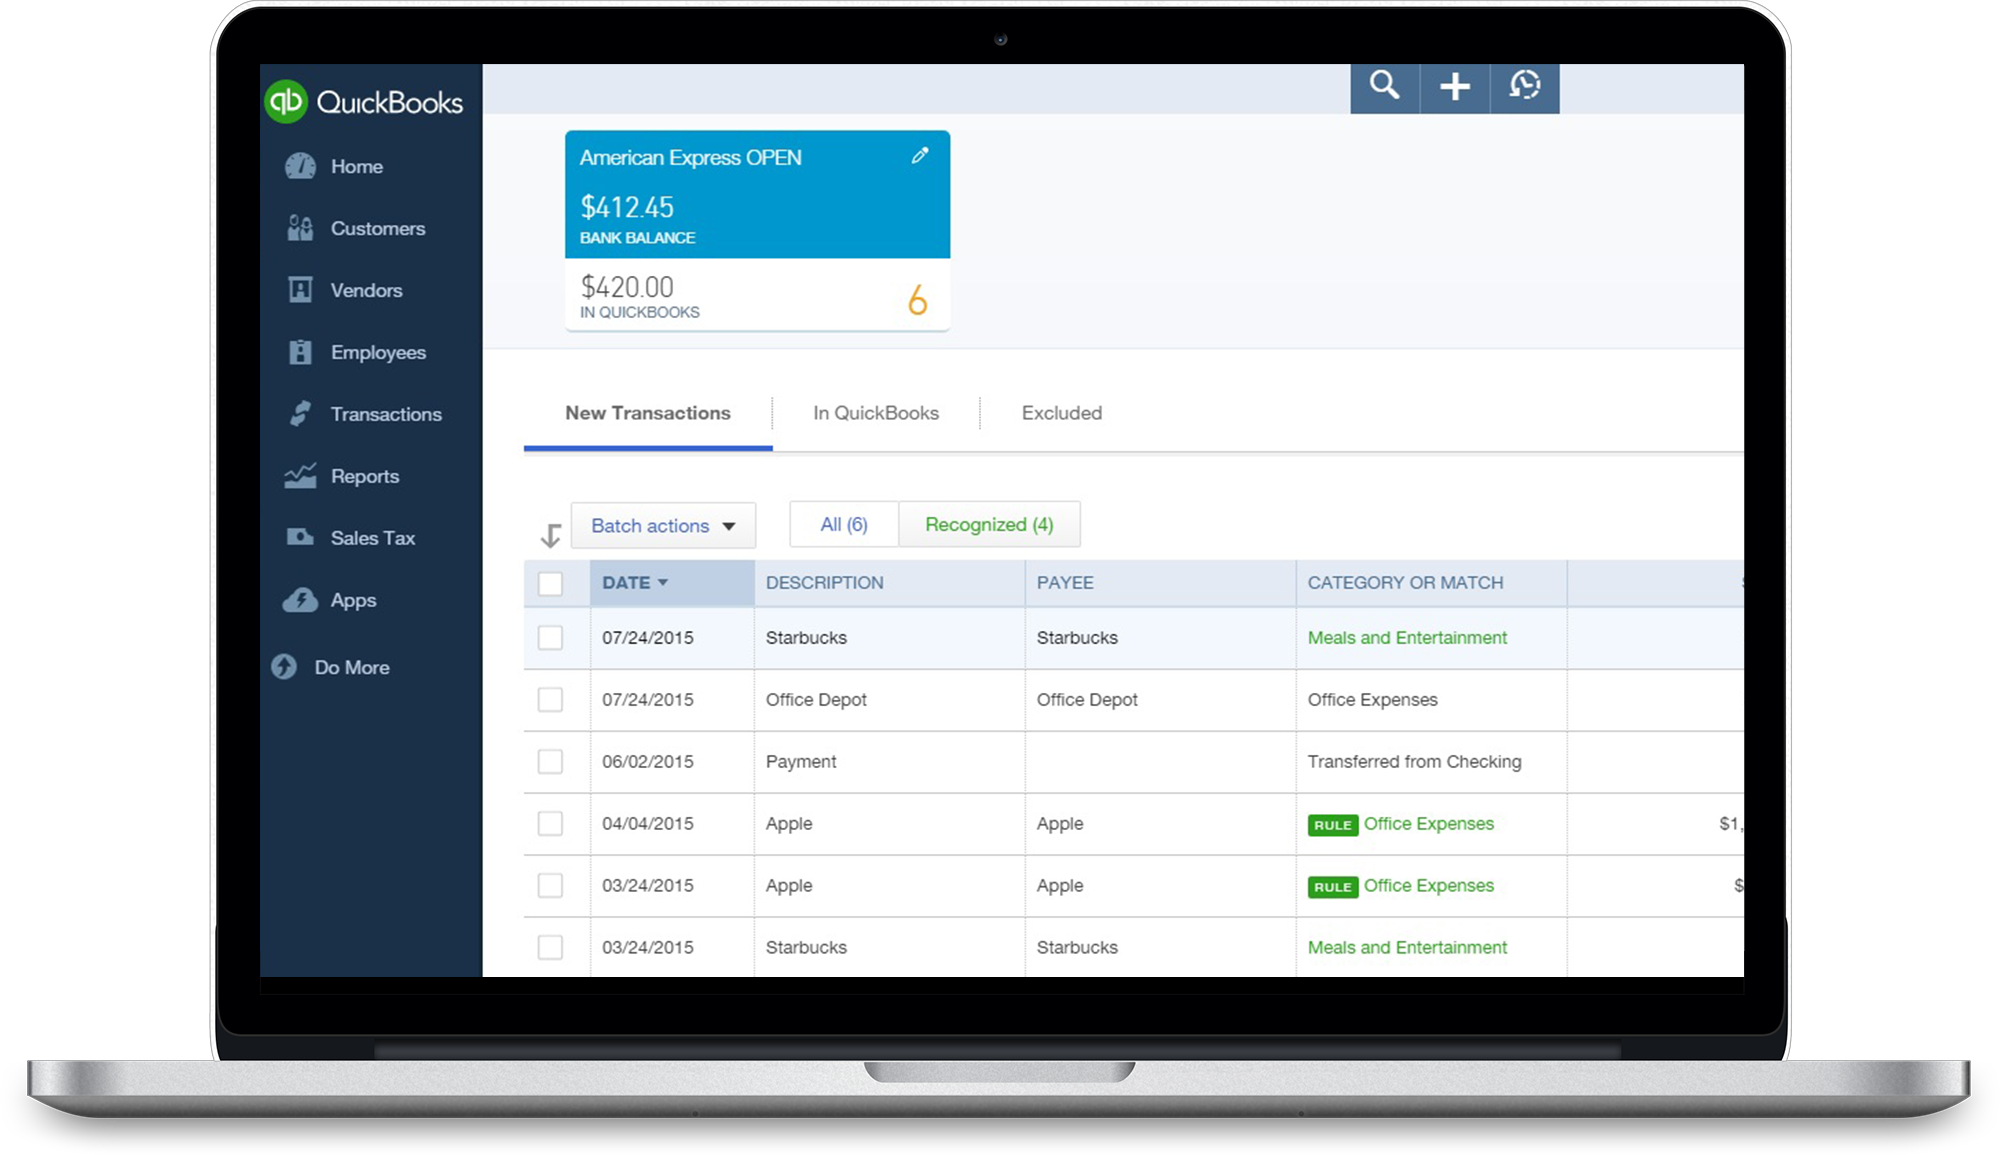Click the sort arrow icon beside Batch actions
Image resolution: width=2000 pixels, height=1155 pixels.
(x=550, y=536)
